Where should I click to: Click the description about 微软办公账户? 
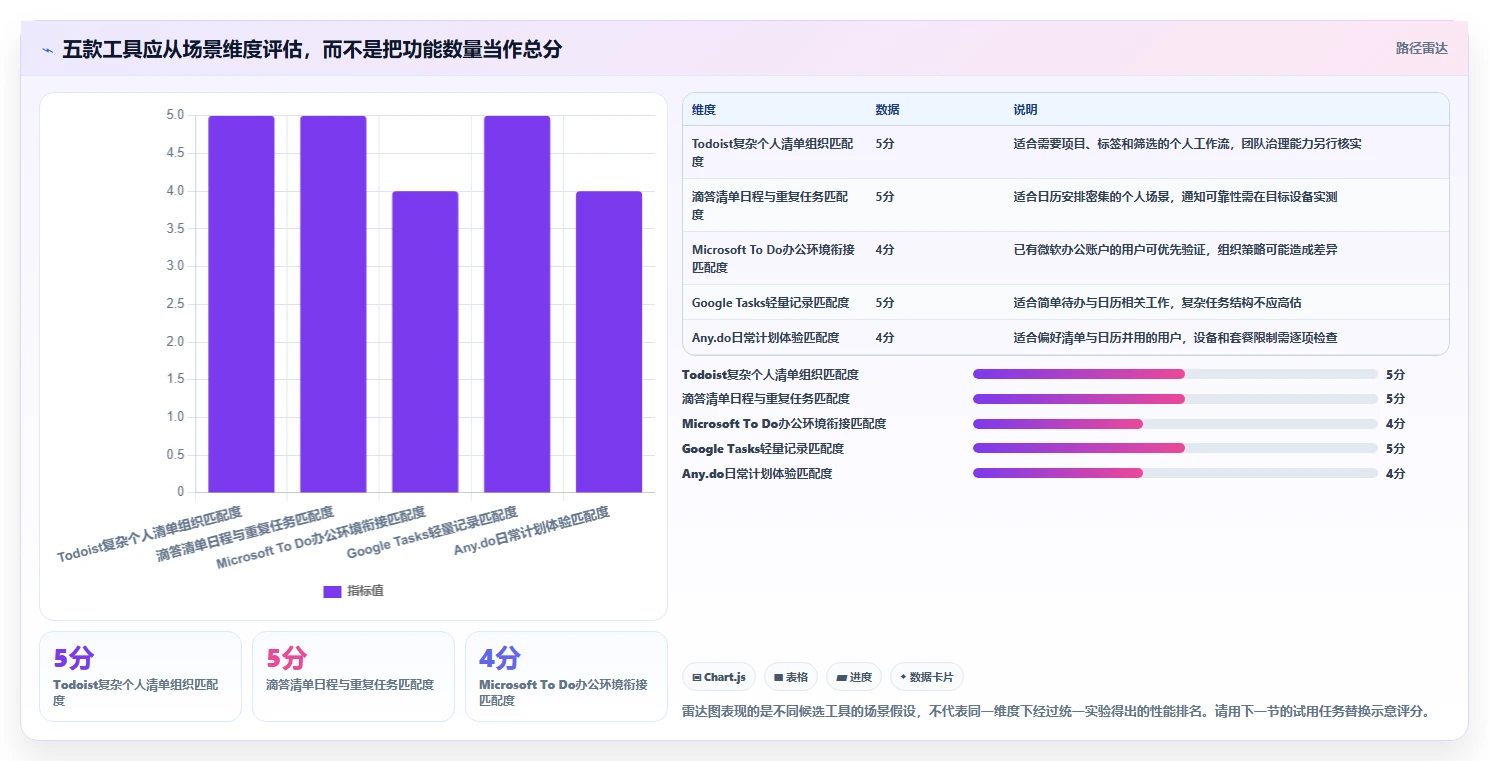[x=1175, y=250]
